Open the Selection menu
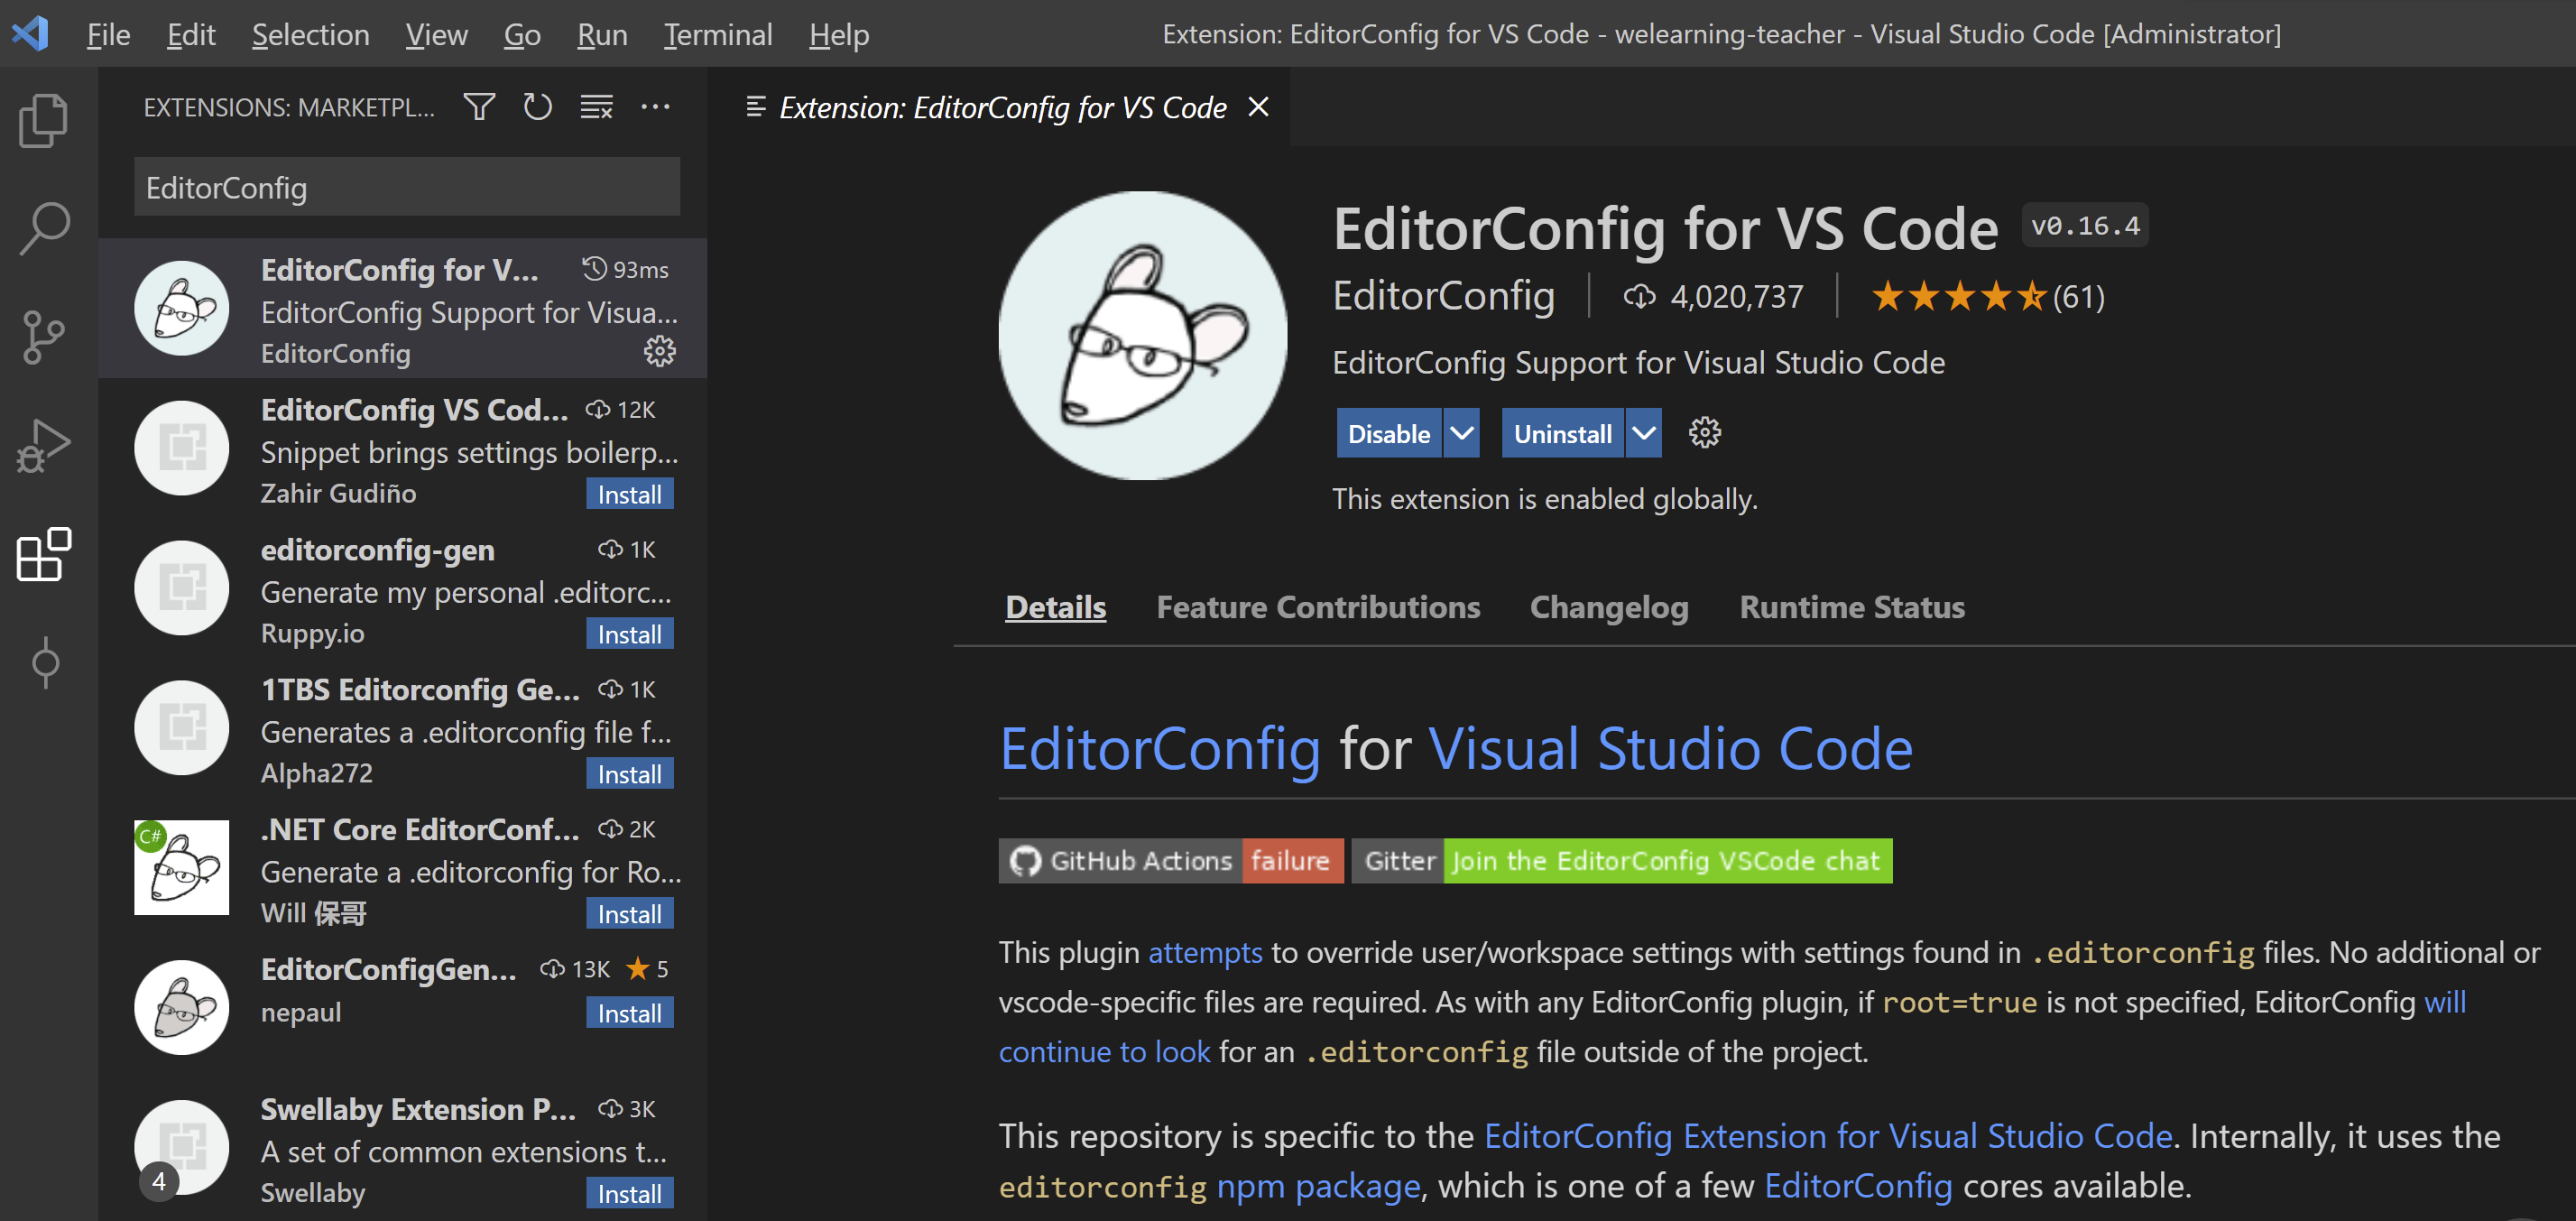Viewport: 2576px width, 1221px height. pyautogui.click(x=310, y=34)
